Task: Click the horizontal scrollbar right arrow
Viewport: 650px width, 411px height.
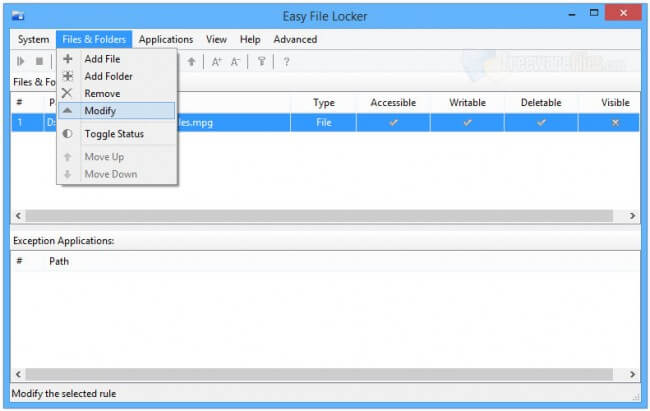Action: [x=632, y=216]
